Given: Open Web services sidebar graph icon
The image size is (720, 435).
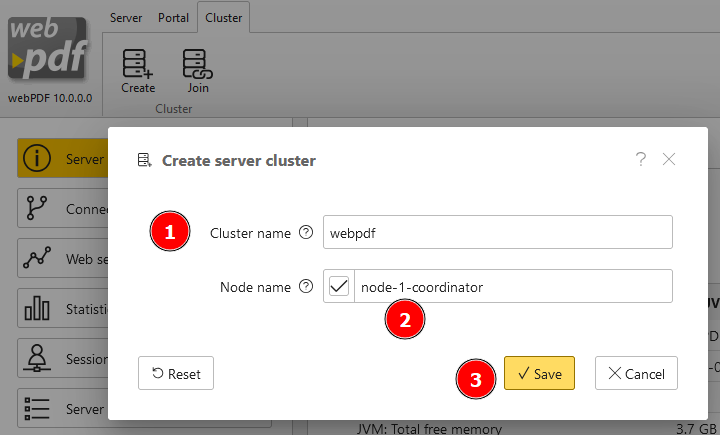Looking at the screenshot, I should 37,258.
